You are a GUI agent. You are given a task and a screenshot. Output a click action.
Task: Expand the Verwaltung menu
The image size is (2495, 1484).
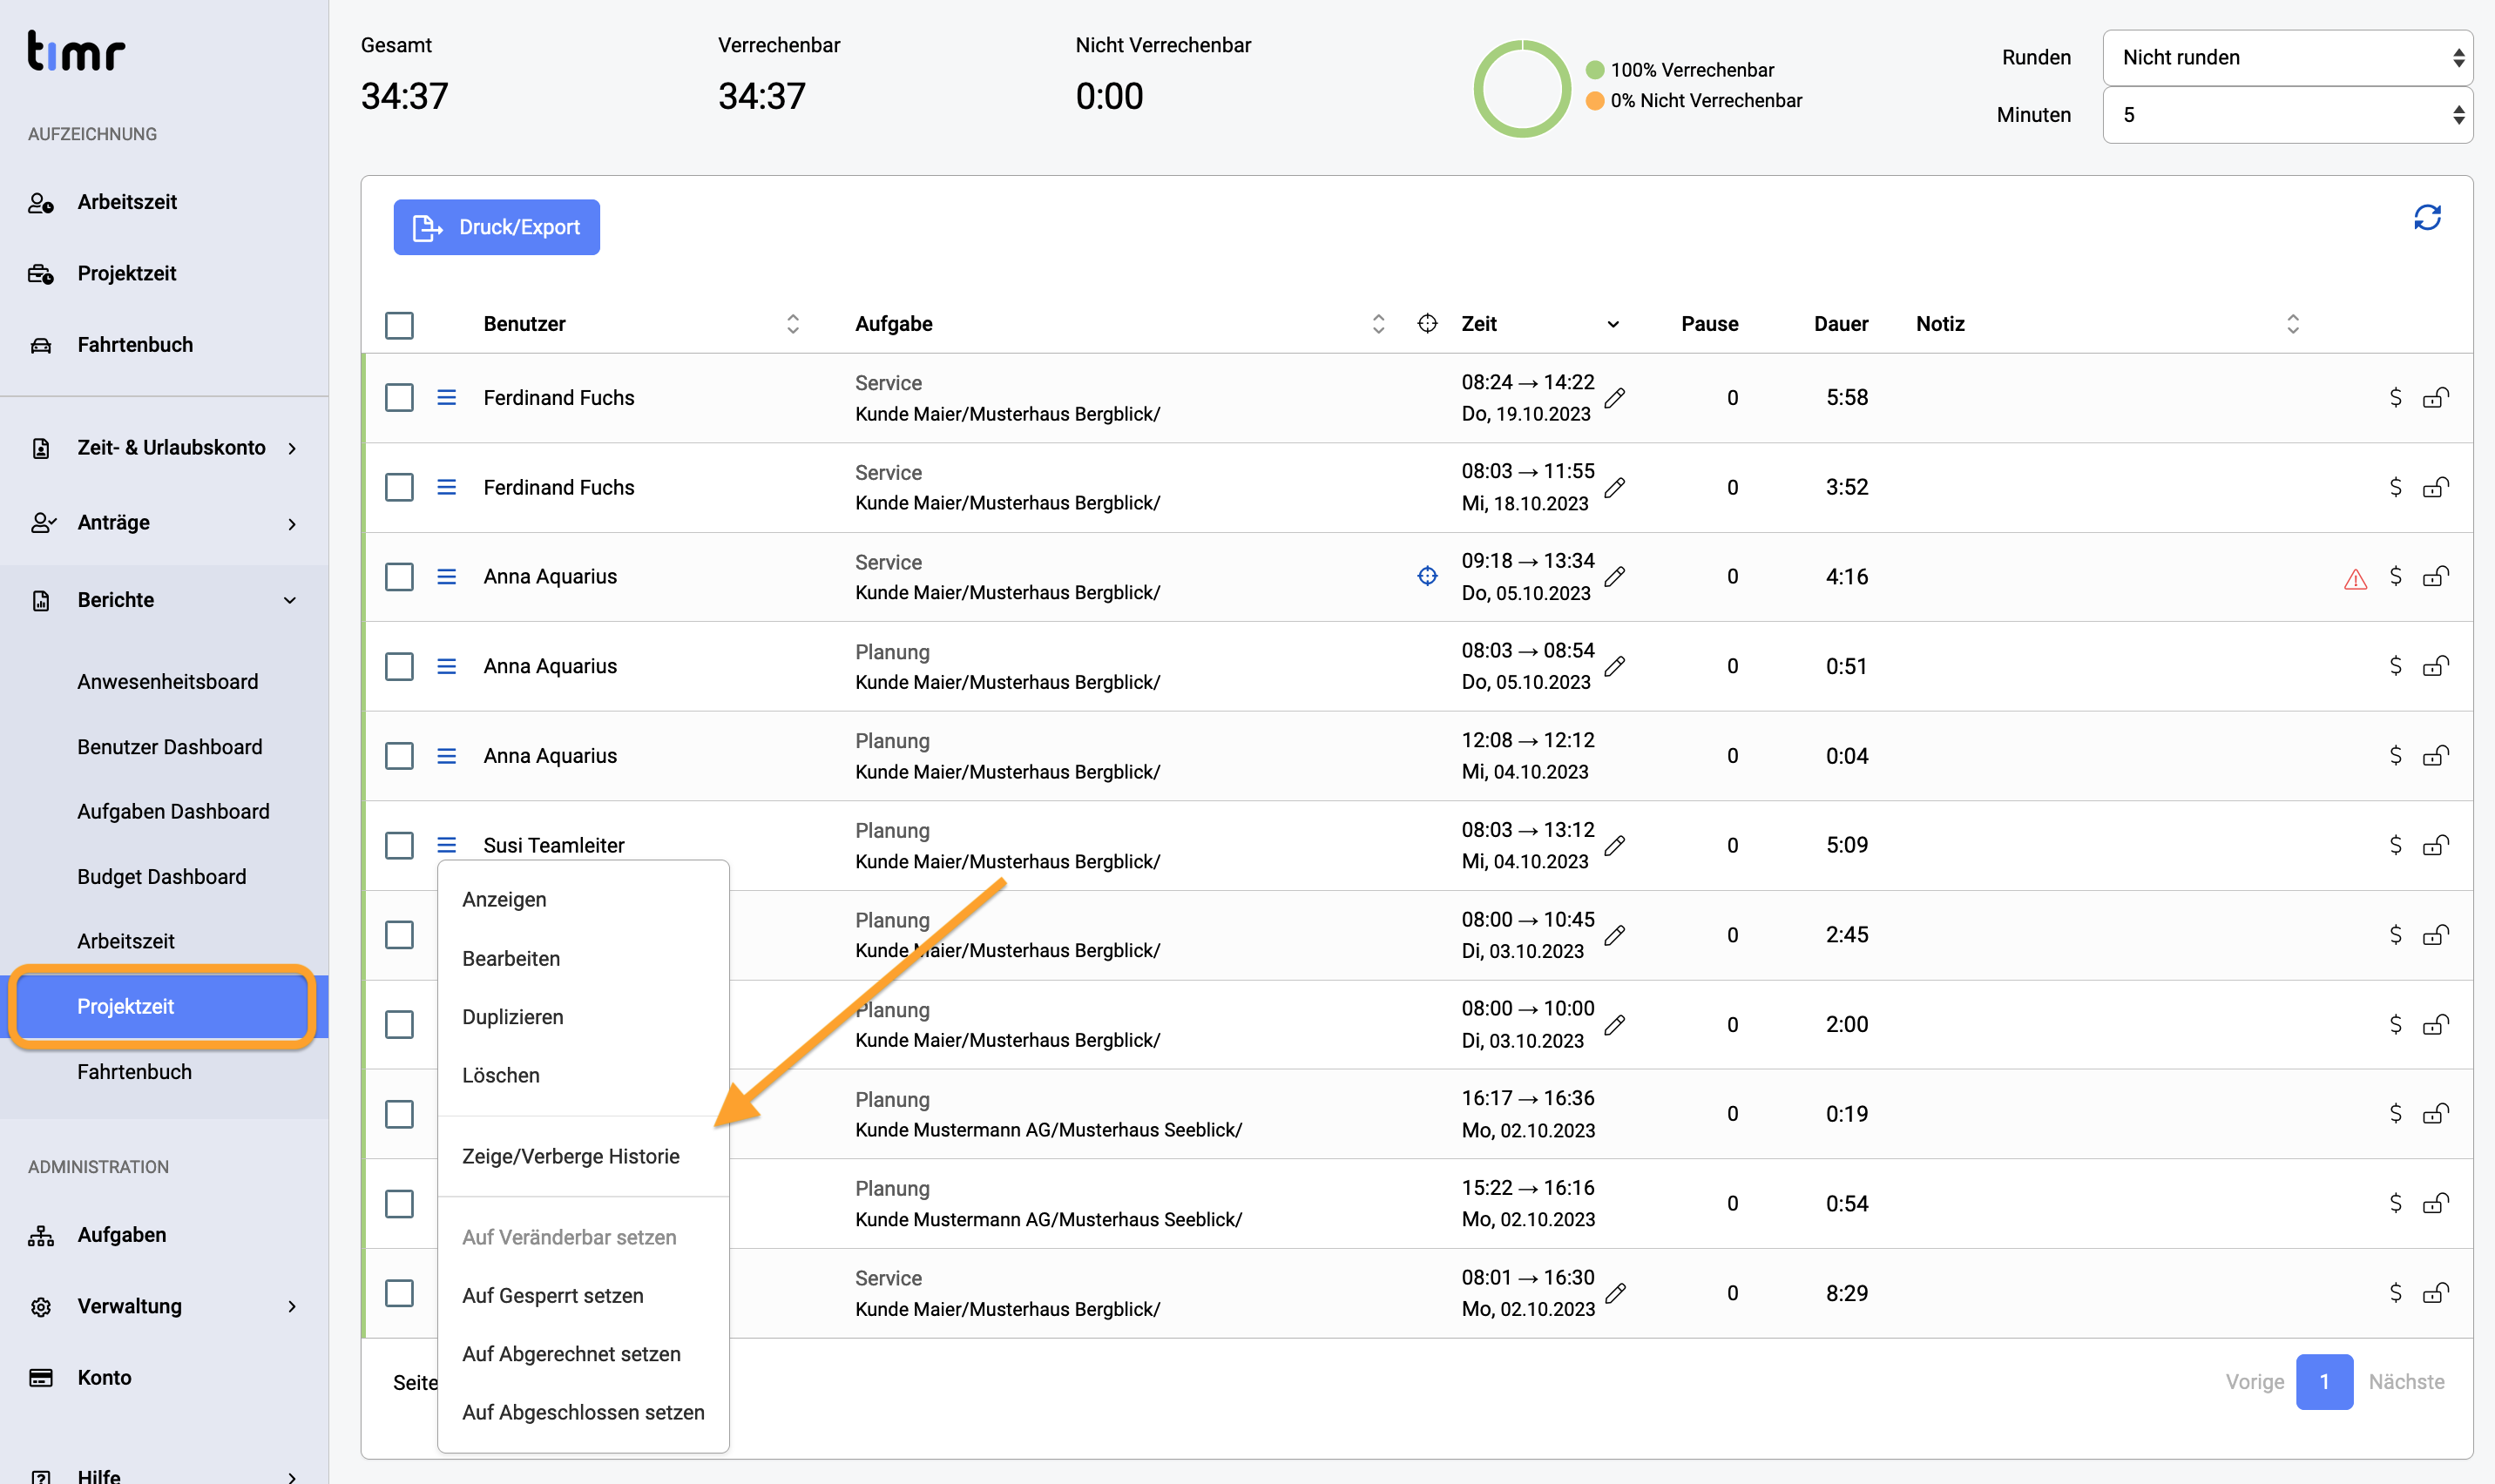(164, 1306)
